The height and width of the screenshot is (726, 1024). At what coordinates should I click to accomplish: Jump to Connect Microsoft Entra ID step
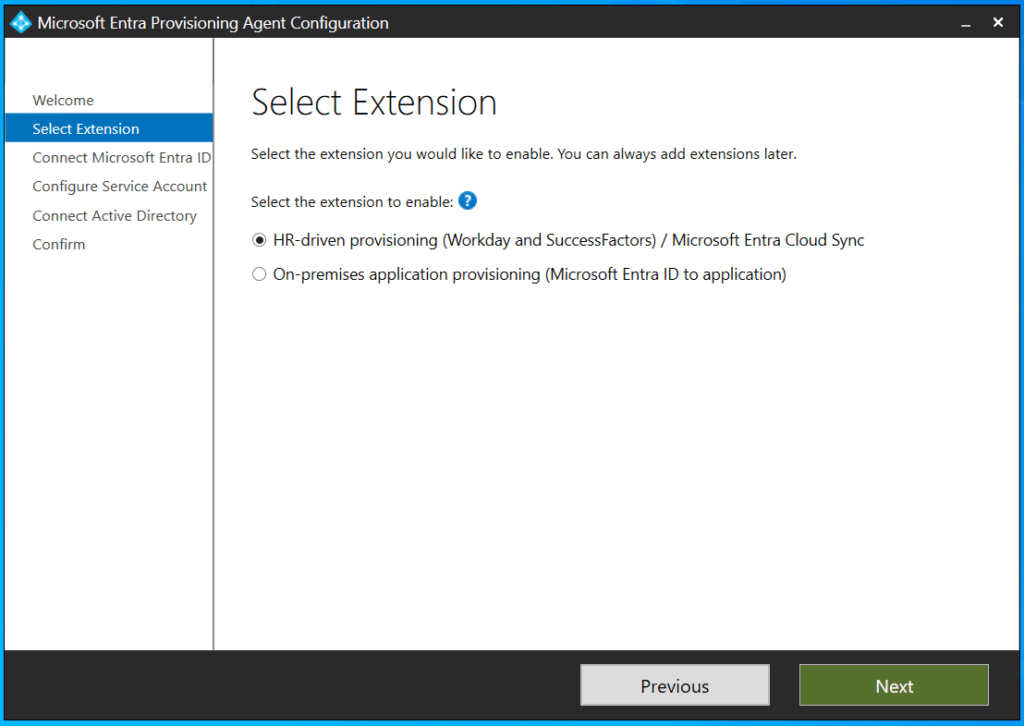tap(121, 158)
